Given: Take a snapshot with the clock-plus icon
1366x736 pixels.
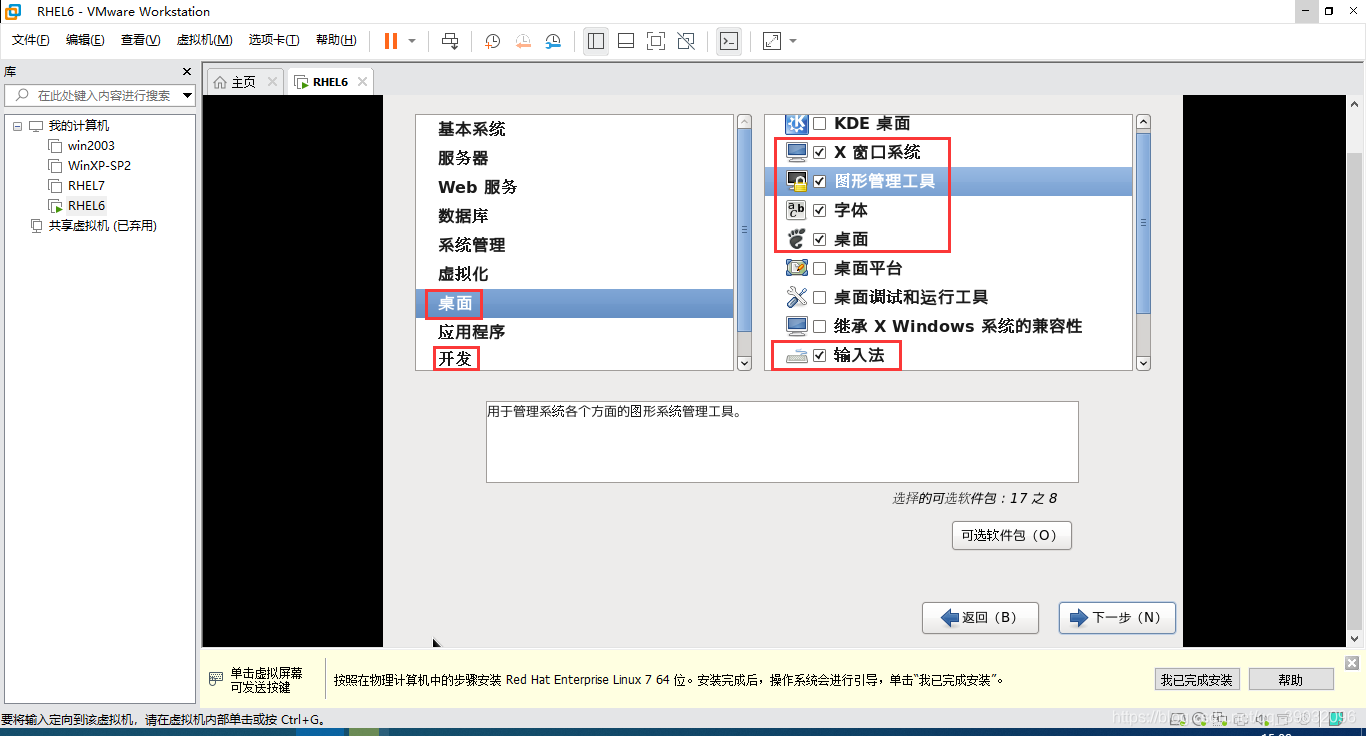Looking at the screenshot, I should click(x=493, y=41).
